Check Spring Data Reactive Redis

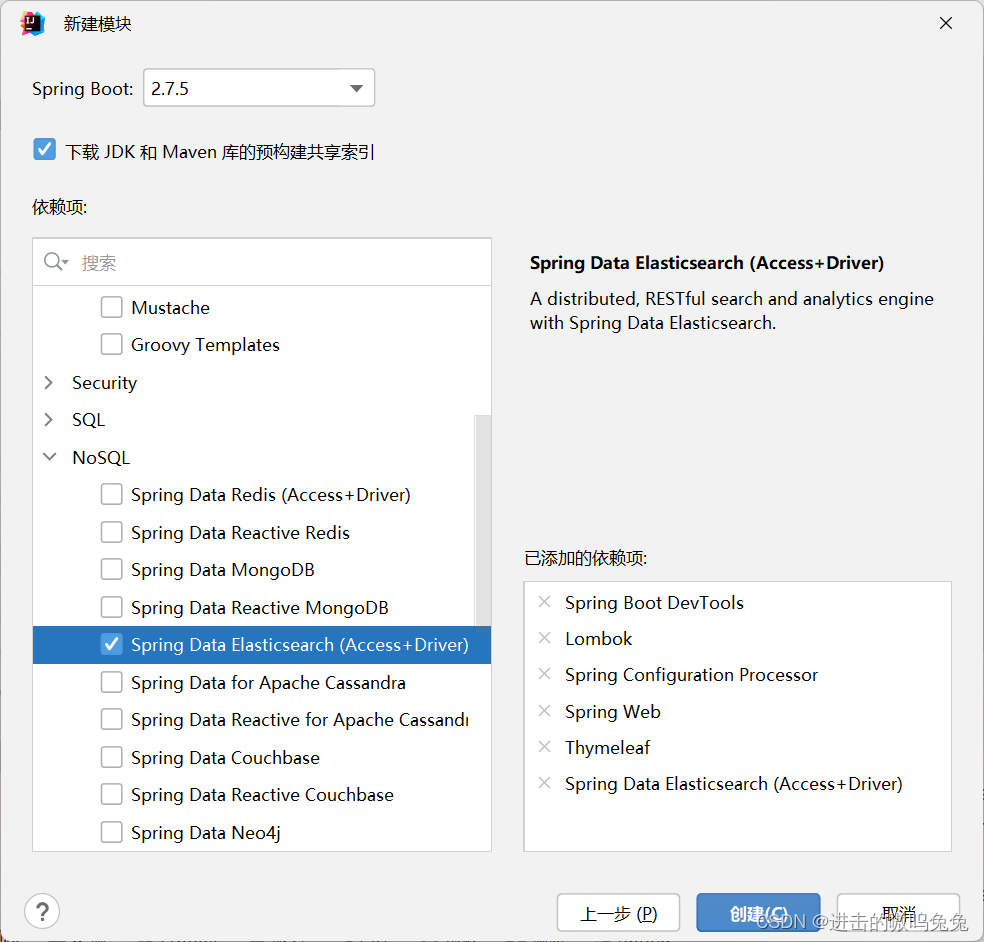point(112,532)
